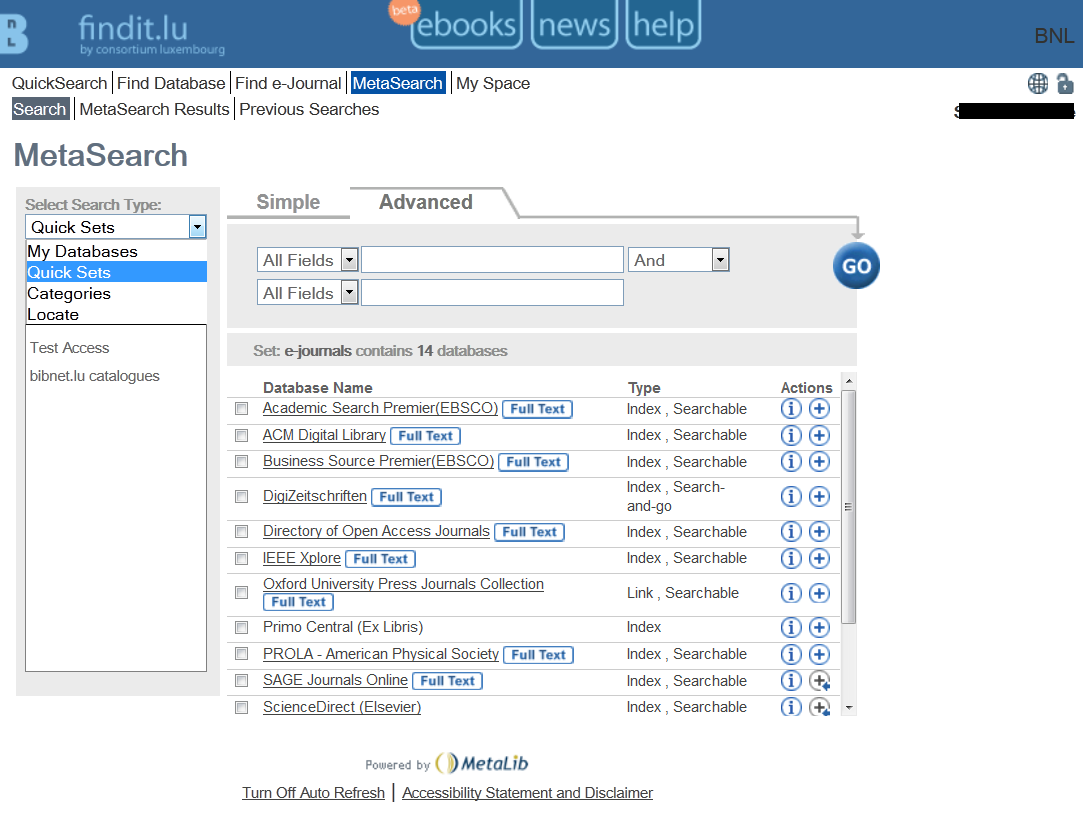This screenshot has width=1083, height=814.
Task: Add IEEE Xplore to my set
Action: 819,559
